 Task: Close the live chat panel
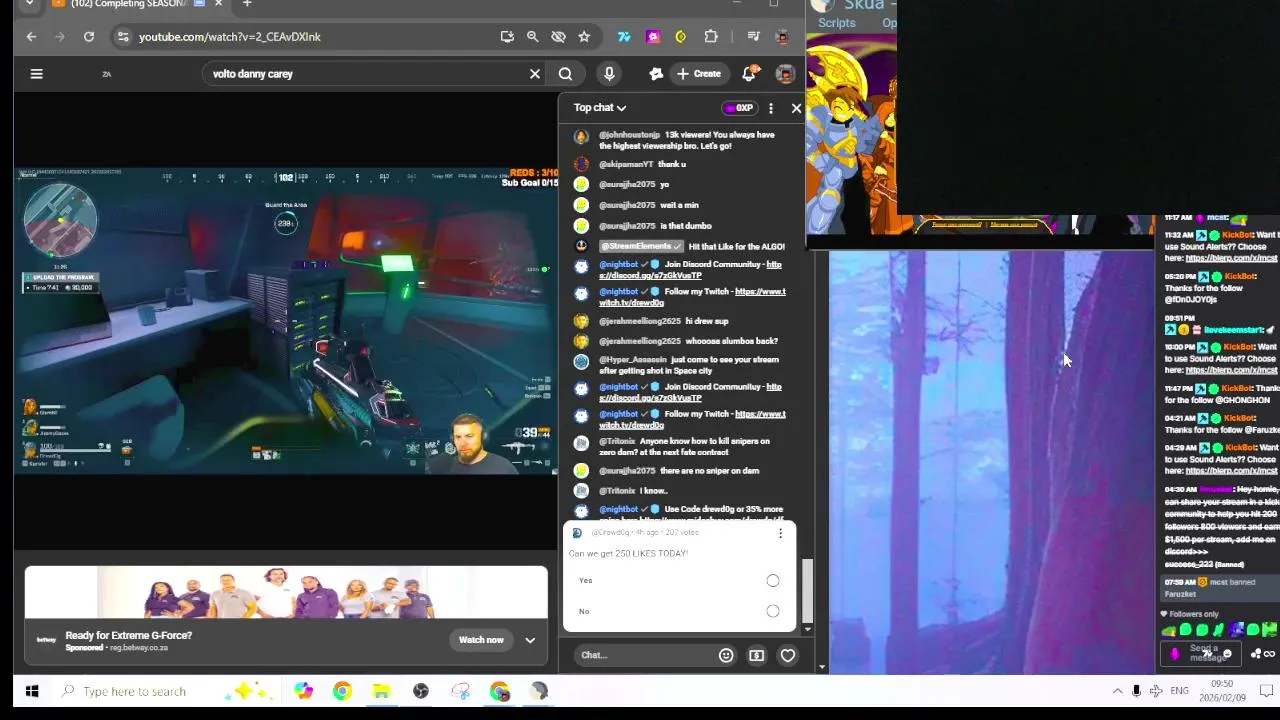[x=796, y=108]
